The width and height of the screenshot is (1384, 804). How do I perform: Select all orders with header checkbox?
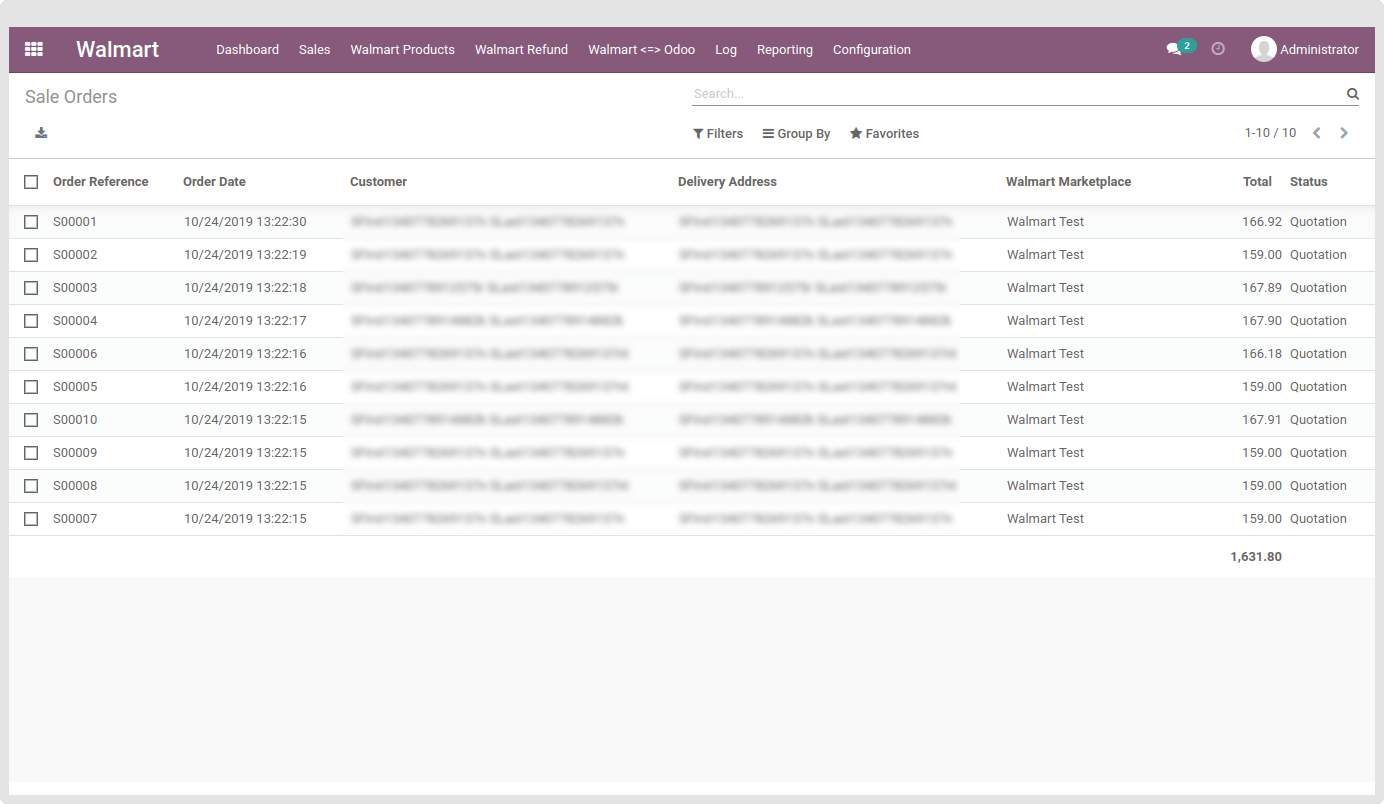tap(31, 182)
